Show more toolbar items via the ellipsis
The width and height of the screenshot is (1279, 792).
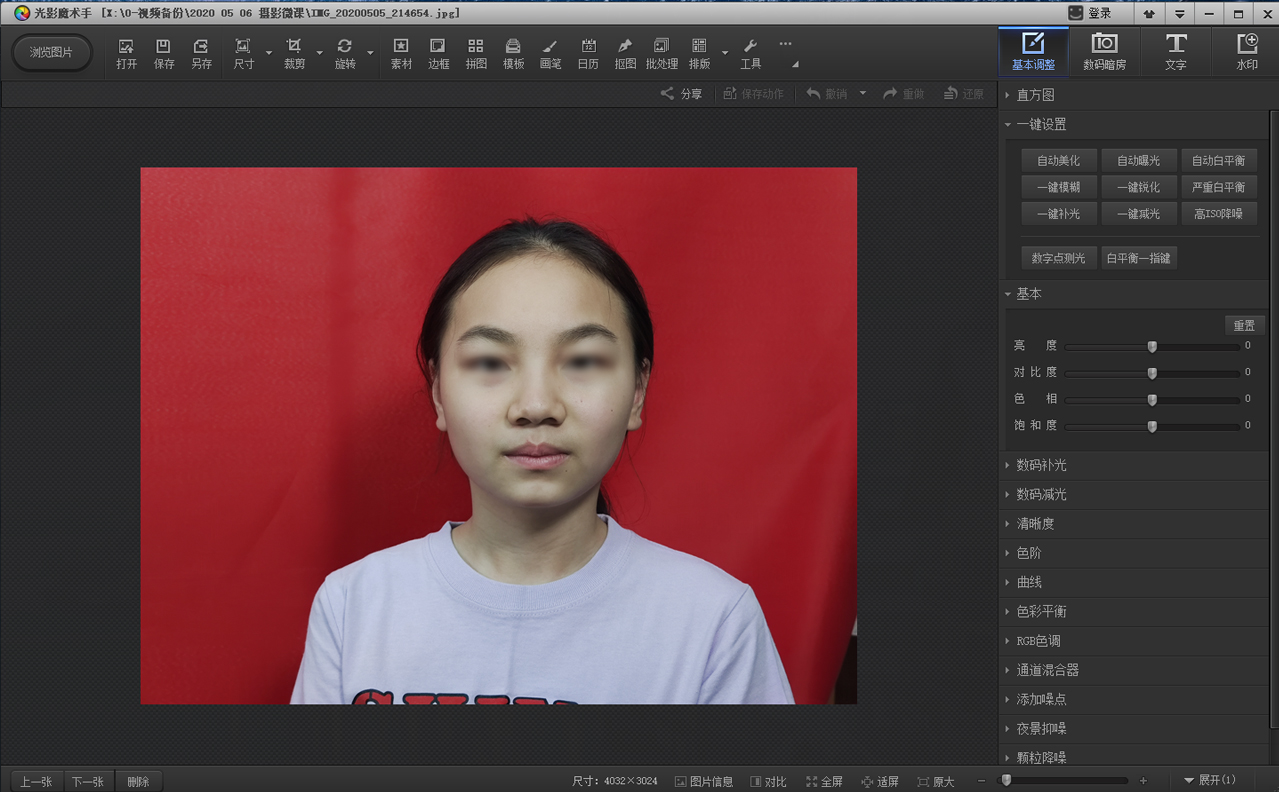(x=785, y=44)
